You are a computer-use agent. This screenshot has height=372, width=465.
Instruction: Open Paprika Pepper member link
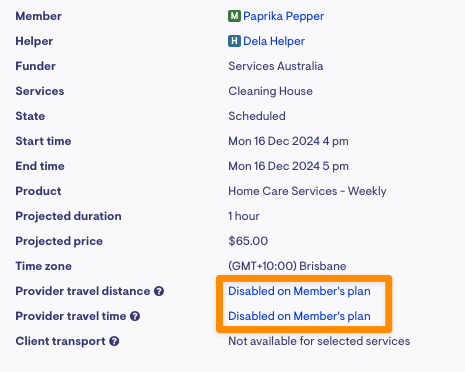[283, 16]
